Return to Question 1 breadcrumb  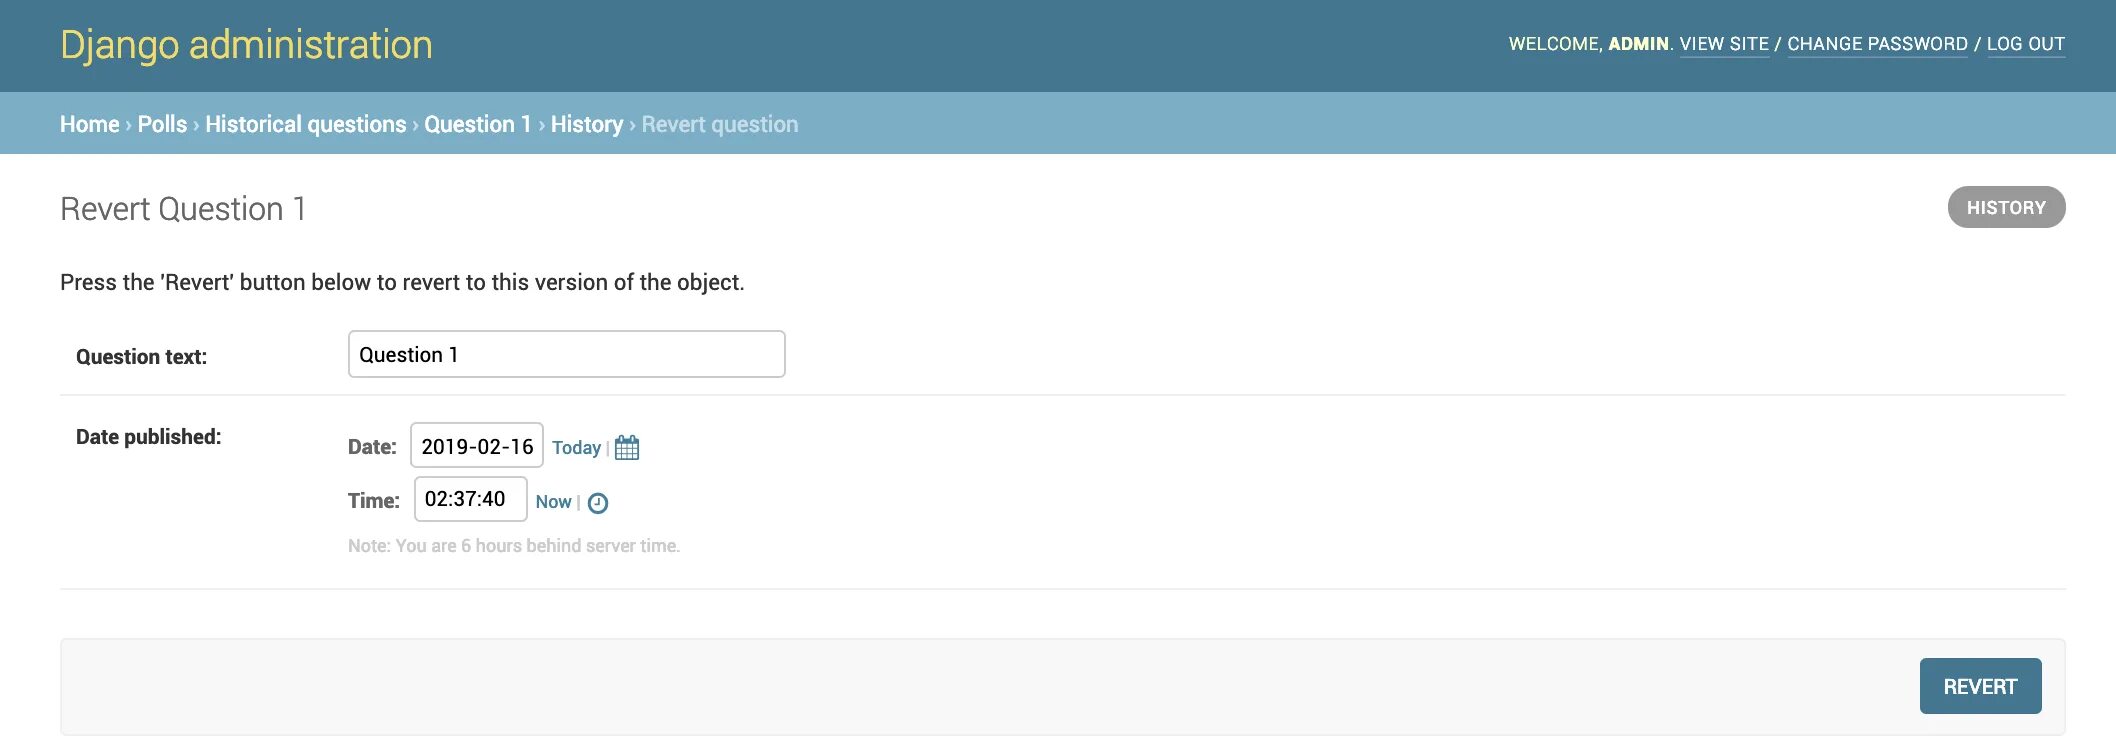(477, 124)
